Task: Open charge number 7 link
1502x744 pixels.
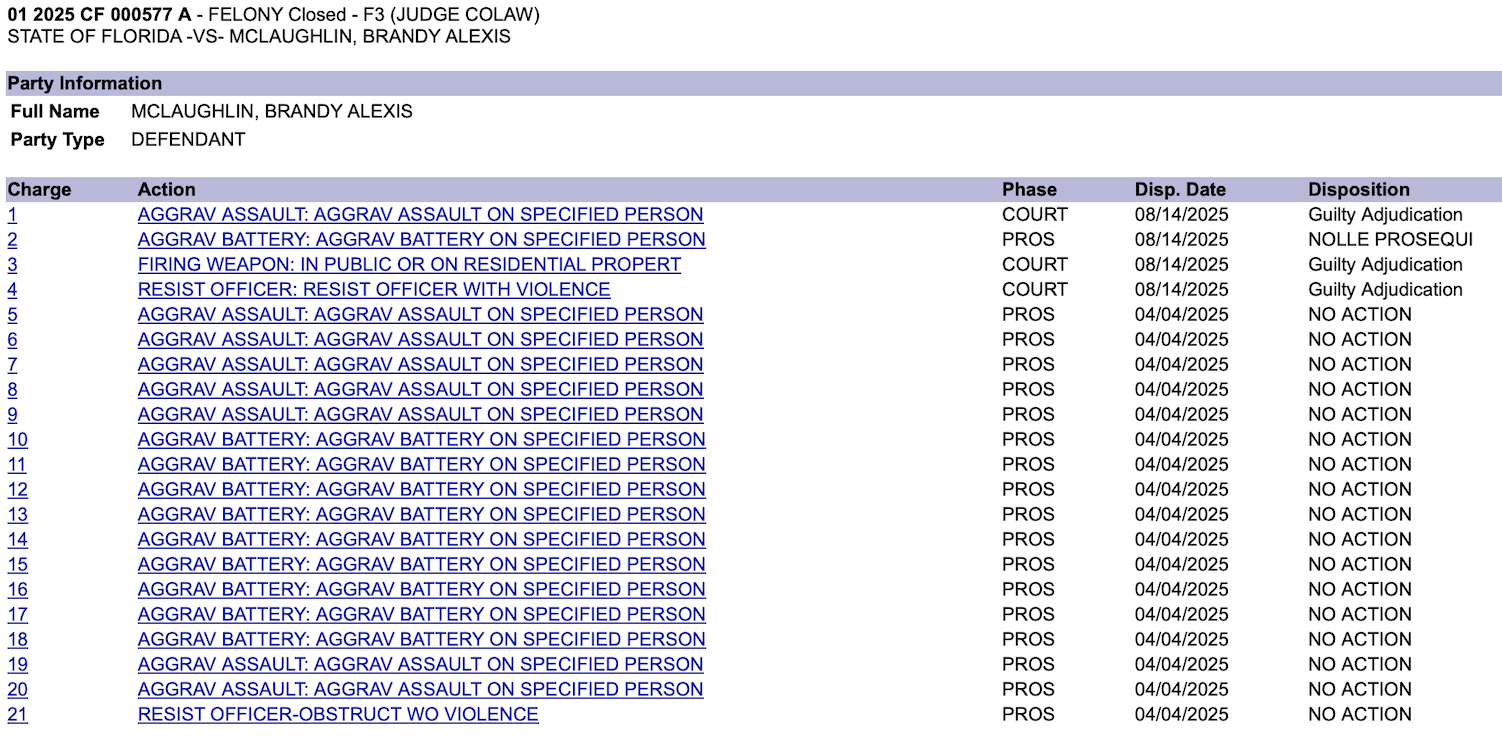Action: [12, 365]
